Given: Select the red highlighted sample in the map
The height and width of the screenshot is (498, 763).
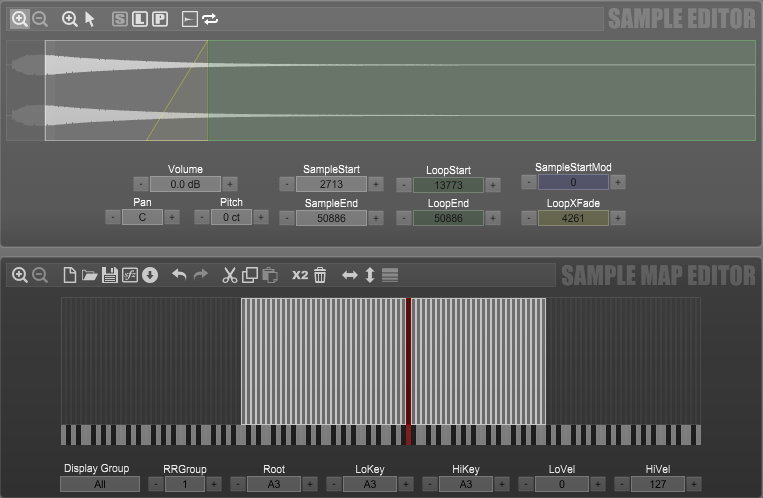Looking at the screenshot, I should (409, 361).
